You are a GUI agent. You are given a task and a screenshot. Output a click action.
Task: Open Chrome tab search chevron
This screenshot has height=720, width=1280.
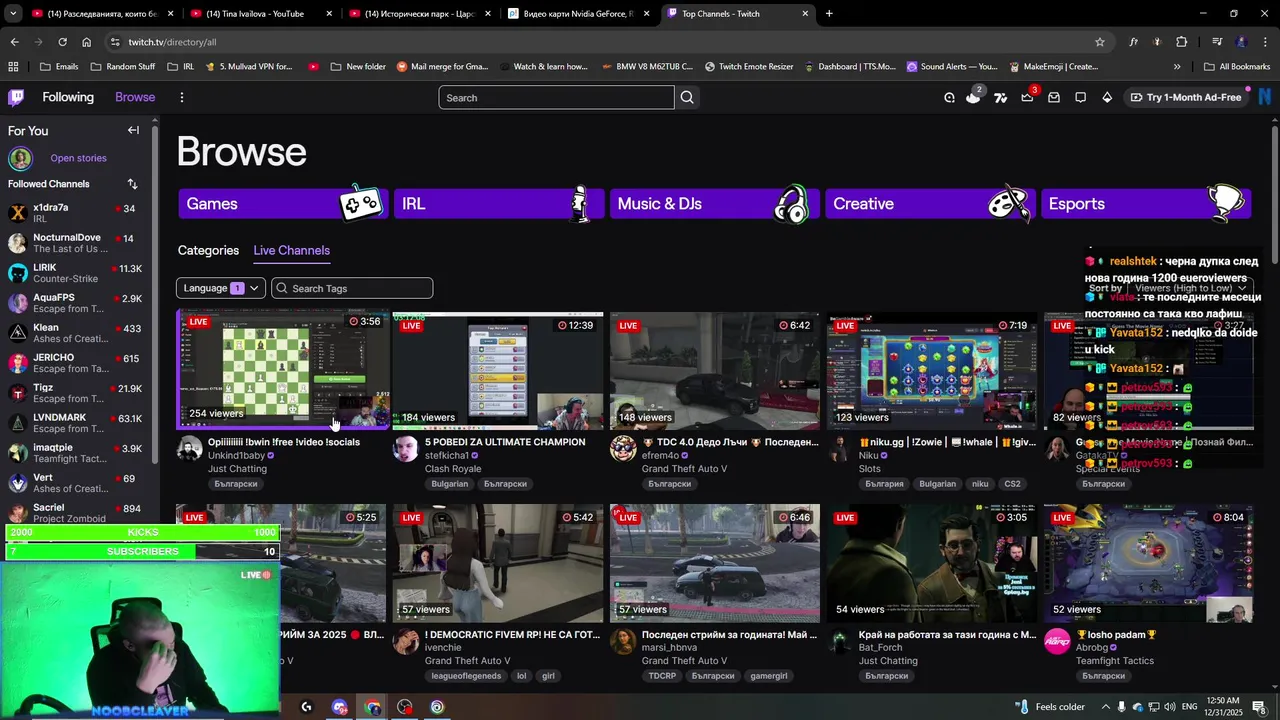(x=13, y=13)
